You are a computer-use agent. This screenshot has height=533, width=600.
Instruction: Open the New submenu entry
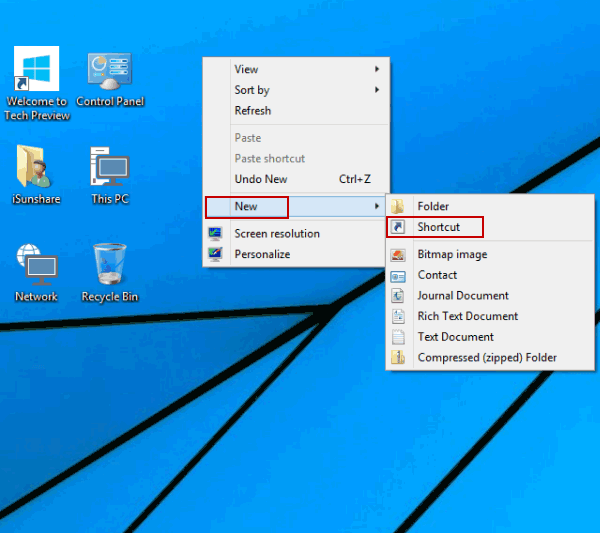tap(247, 207)
